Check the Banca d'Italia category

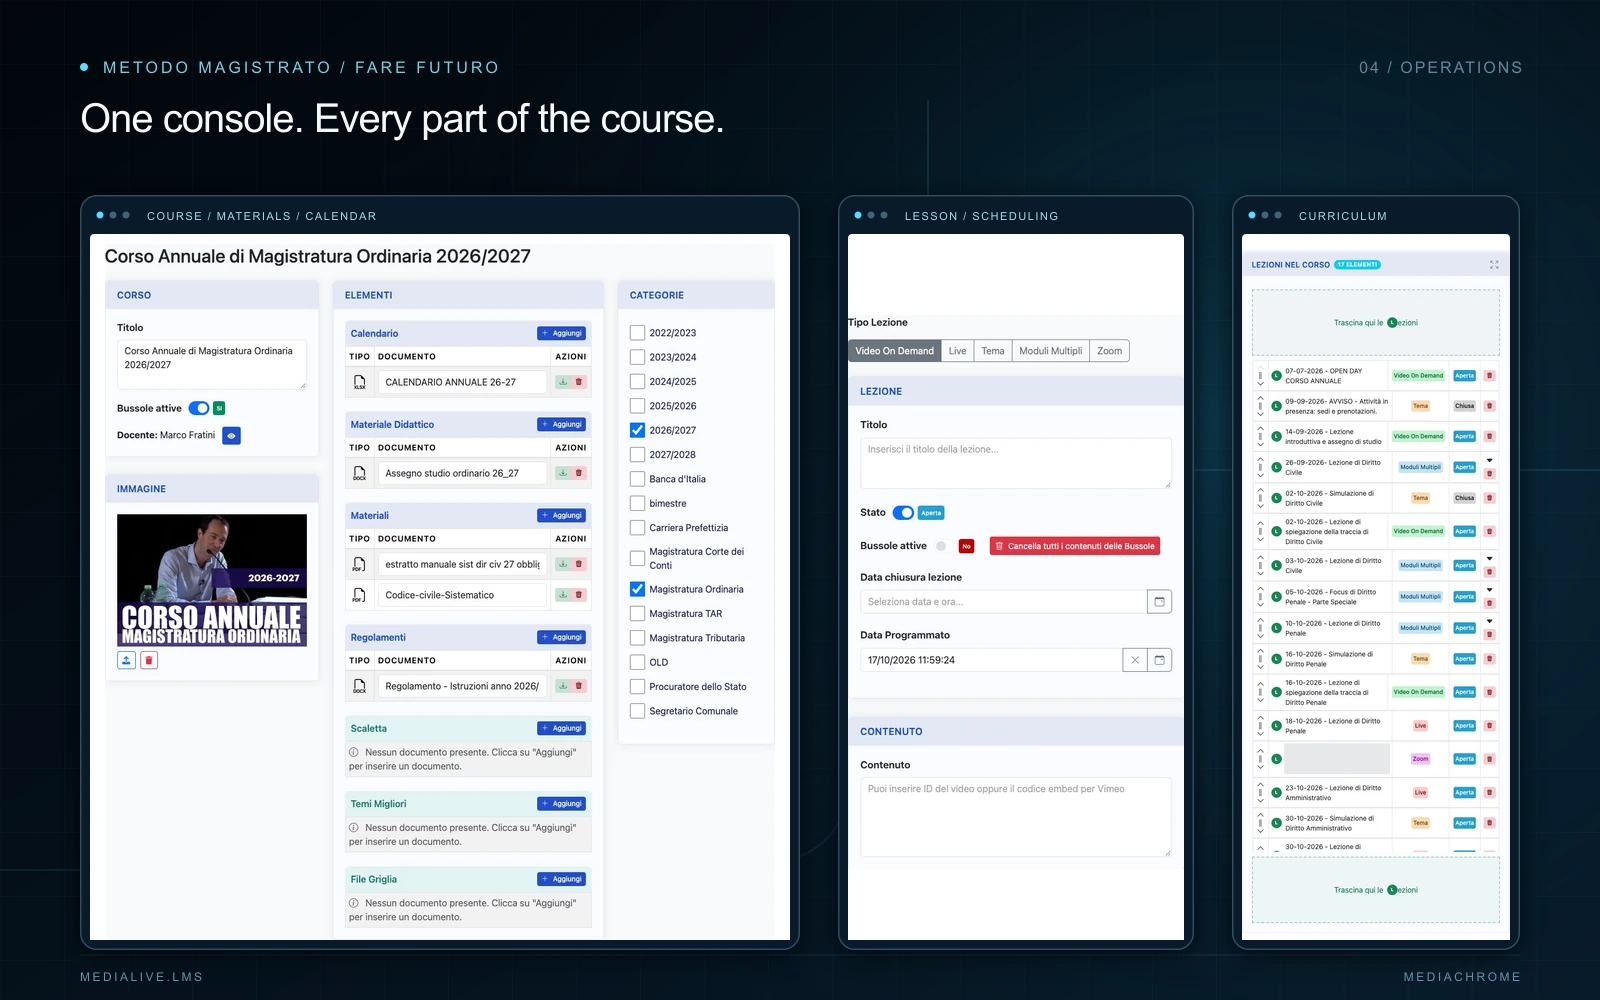pos(637,479)
